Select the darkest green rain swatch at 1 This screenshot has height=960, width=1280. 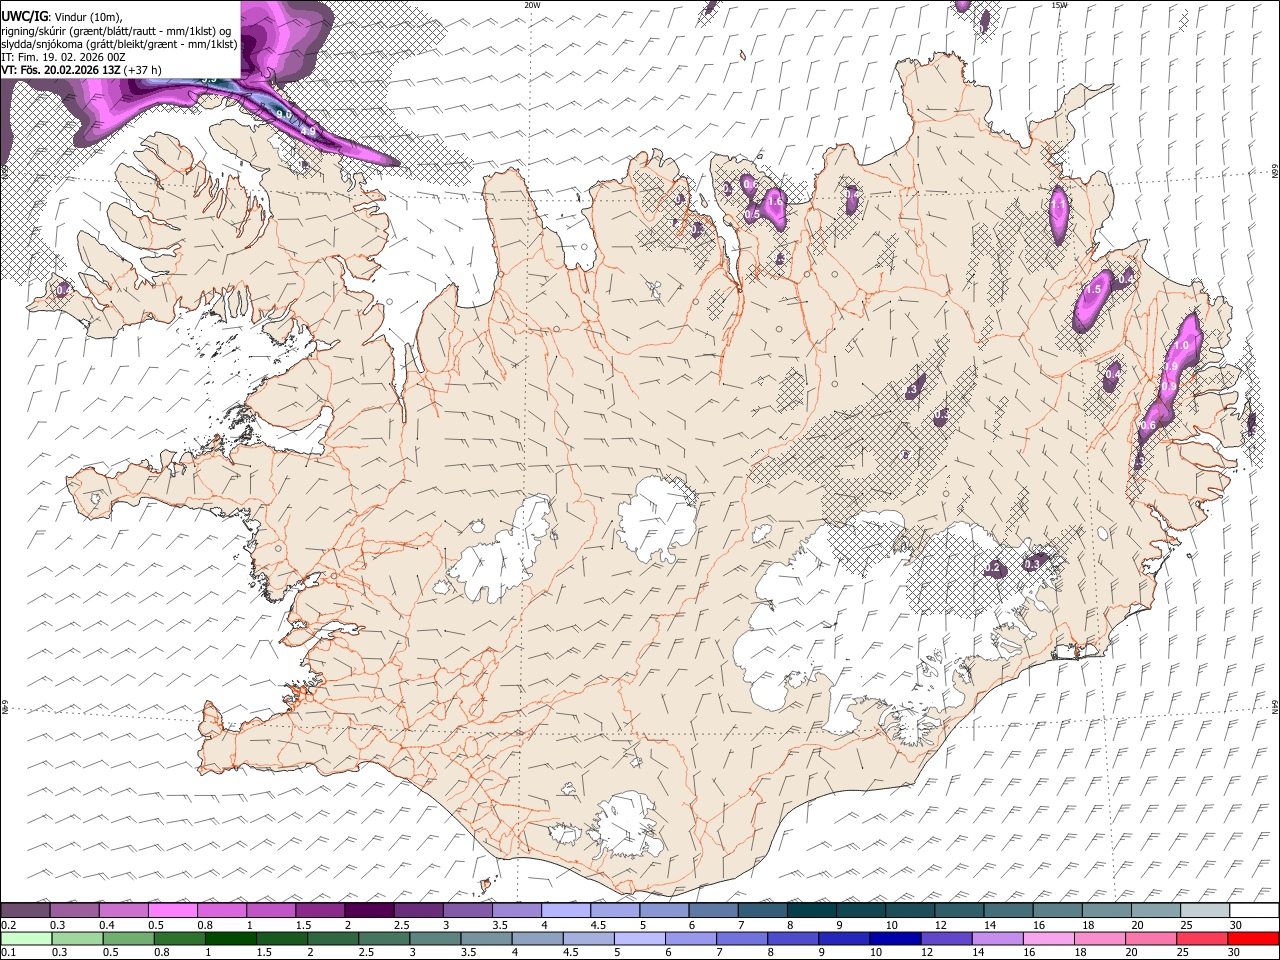click(x=230, y=938)
